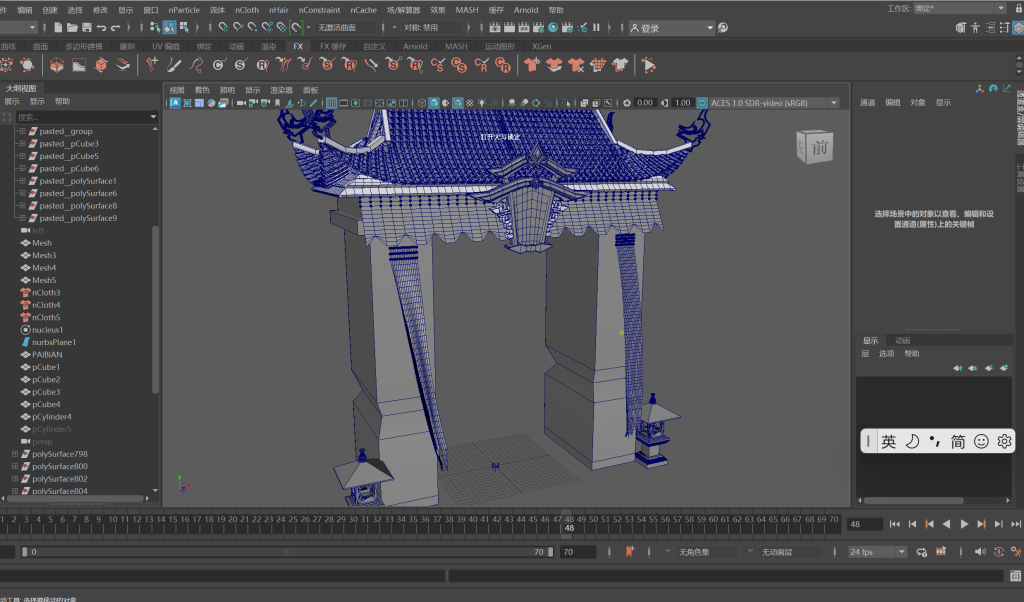Open the nCloth menu

point(246,10)
